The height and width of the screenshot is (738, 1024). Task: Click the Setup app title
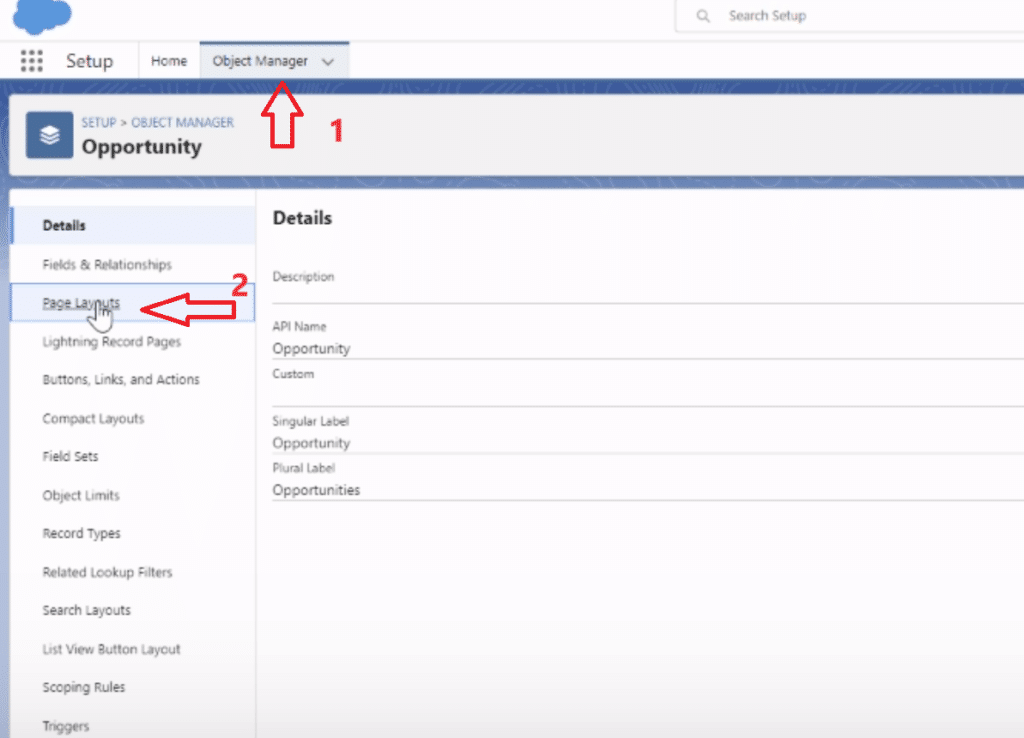pyautogui.click(x=89, y=61)
